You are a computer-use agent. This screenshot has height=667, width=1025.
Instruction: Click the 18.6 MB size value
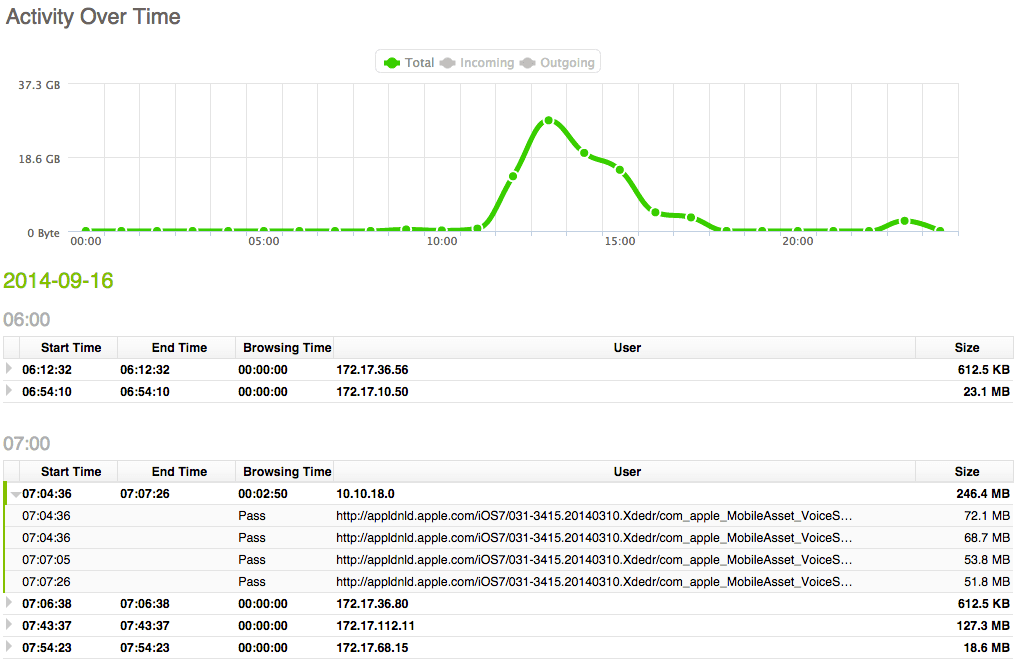click(x=986, y=648)
